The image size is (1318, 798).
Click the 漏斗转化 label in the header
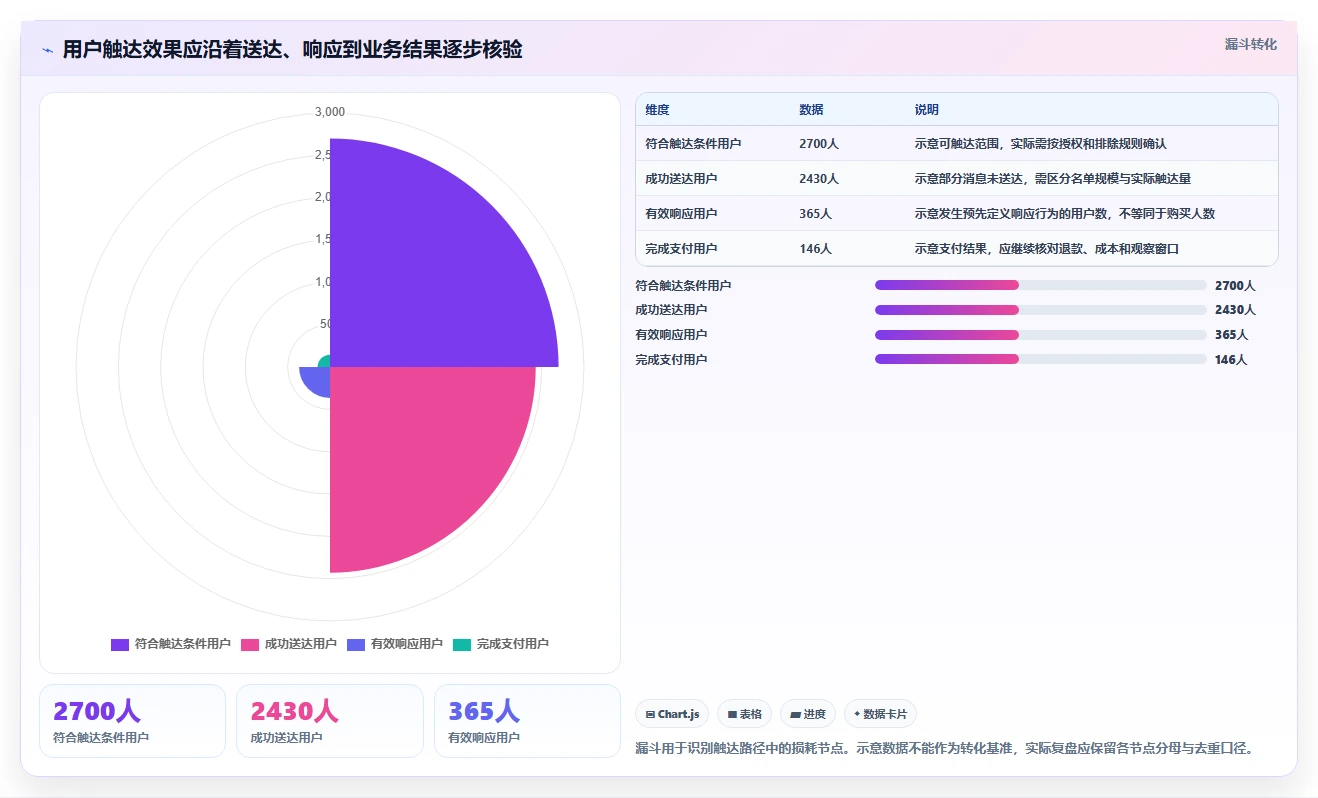pyautogui.click(x=1250, y=44)
